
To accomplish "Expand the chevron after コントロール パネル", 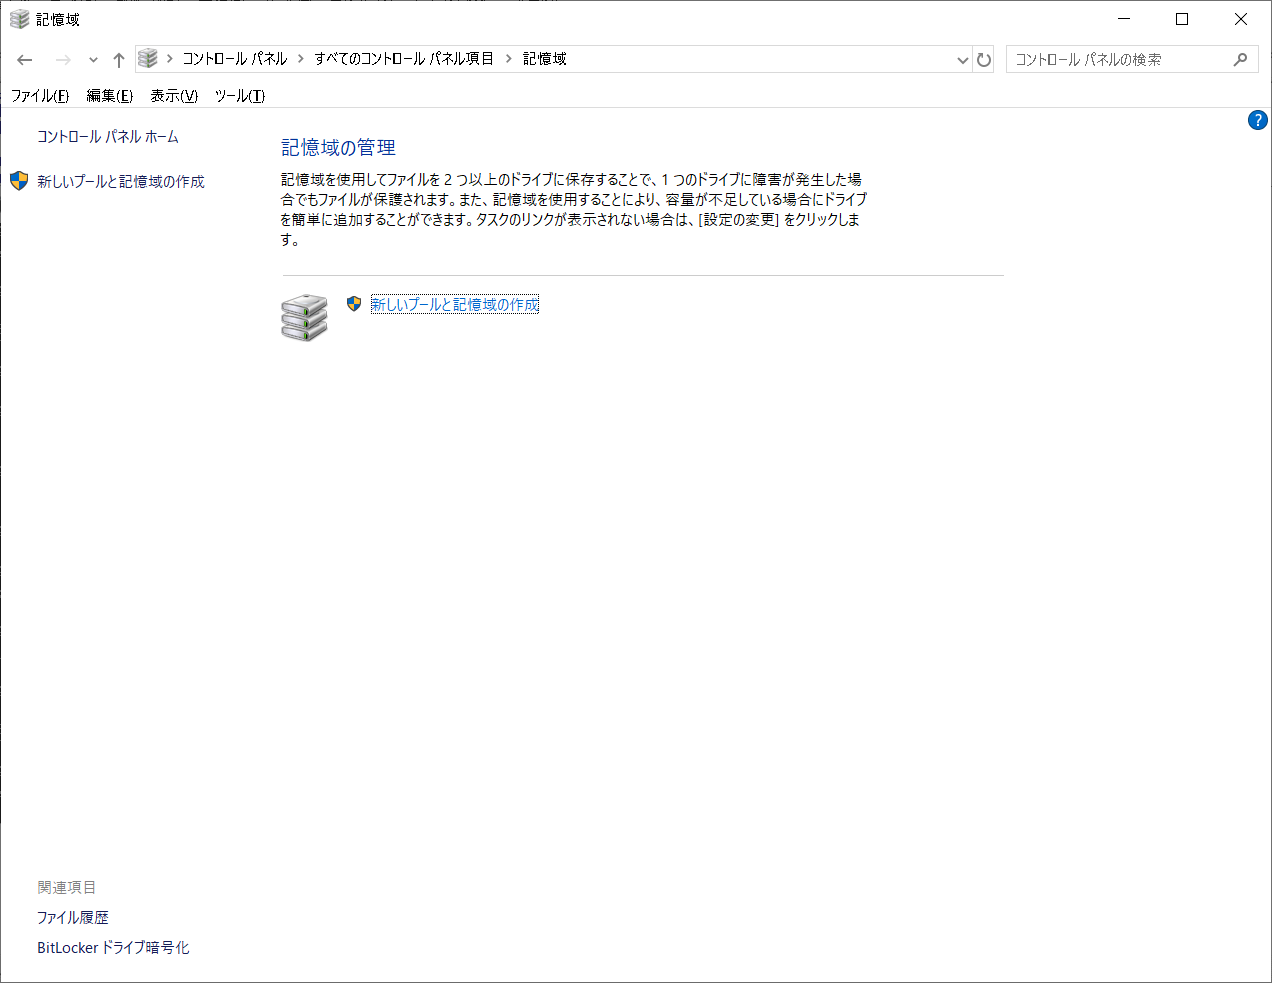I will tap(301, 59).
